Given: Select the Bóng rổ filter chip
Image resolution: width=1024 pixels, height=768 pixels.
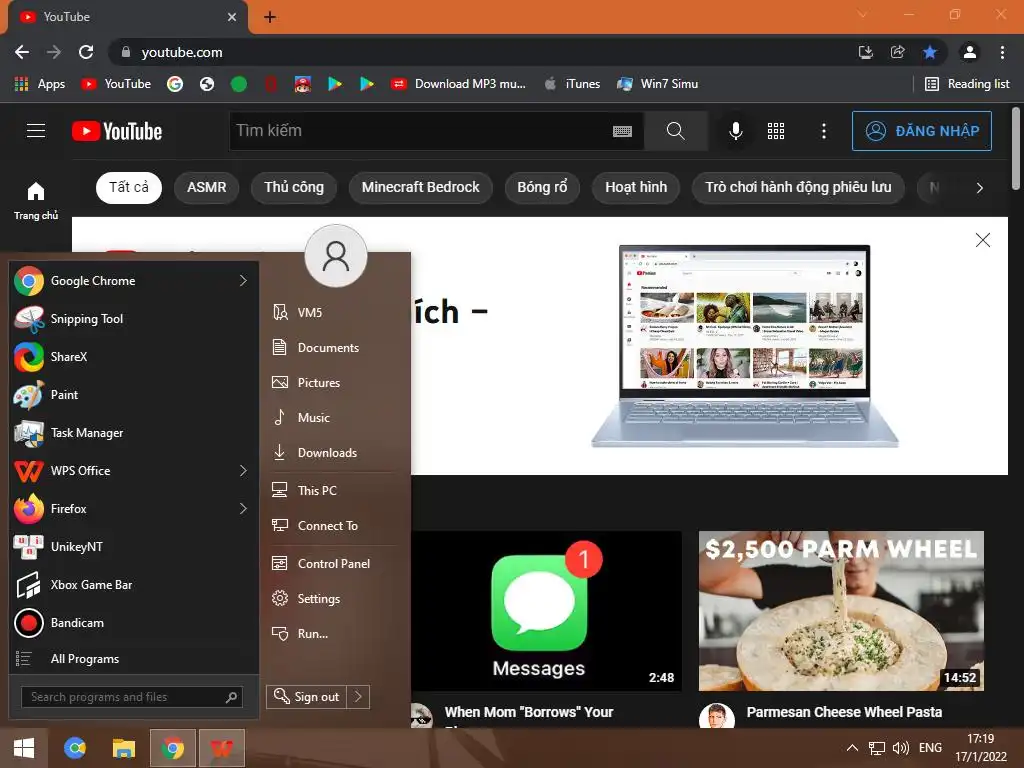Looking at the screenshot, I should (542, 187).
